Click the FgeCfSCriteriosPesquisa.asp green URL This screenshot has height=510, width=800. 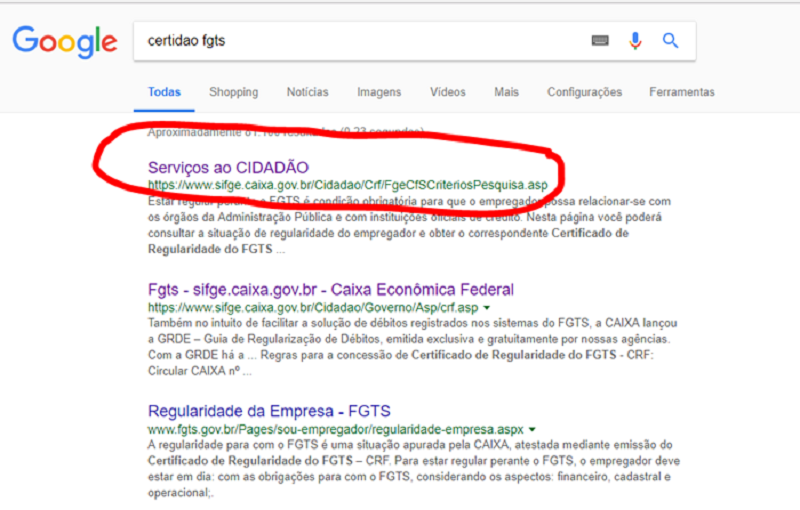(x=348, y=185)
